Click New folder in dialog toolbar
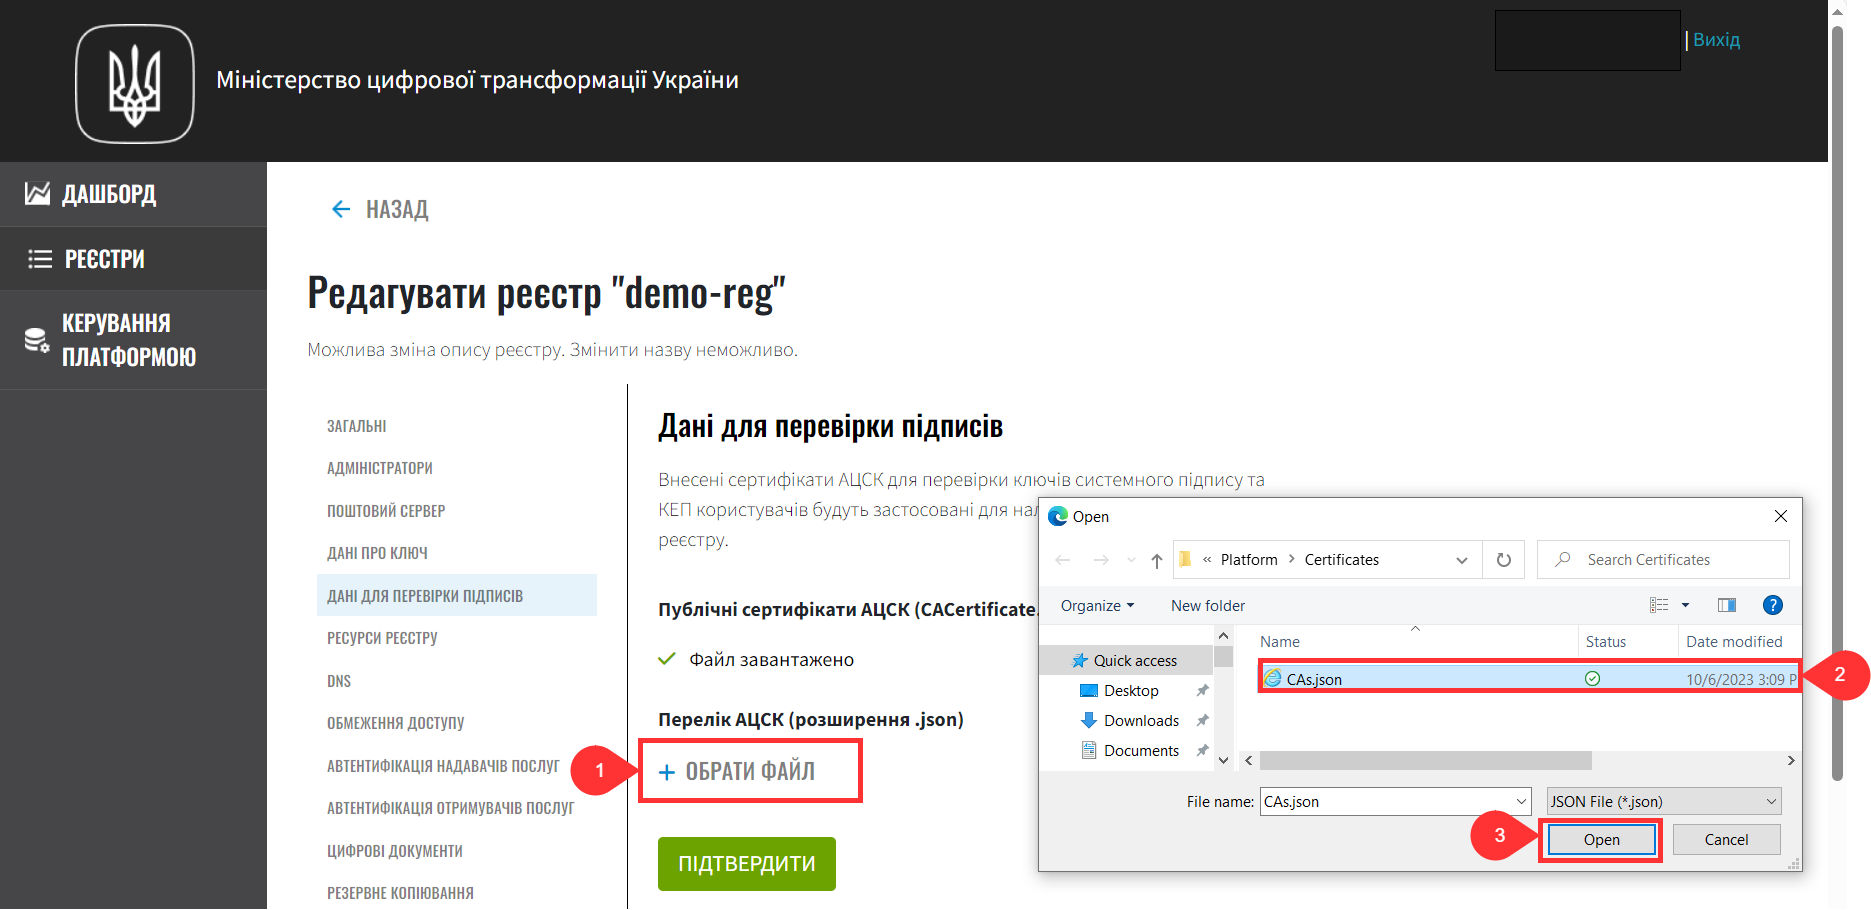Viewport: 1871px width, 910px height. (x=1208, y=606)
